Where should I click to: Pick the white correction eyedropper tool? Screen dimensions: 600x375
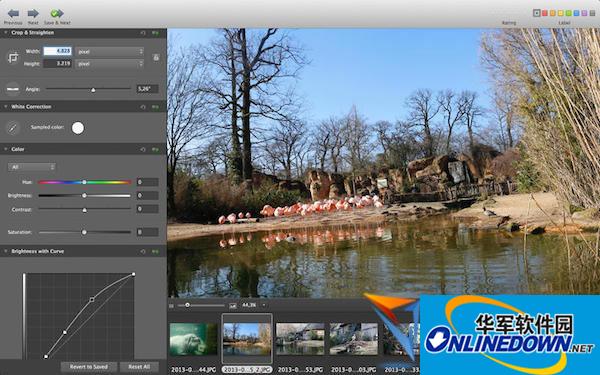point(13,128)
